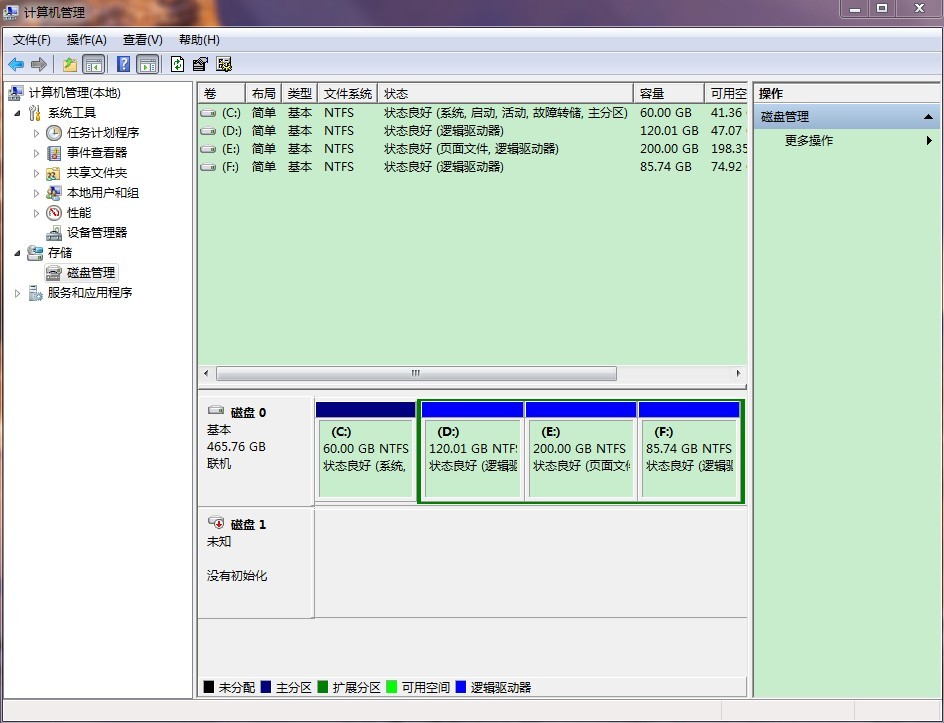Click the 逻辑驱动器 blue legend swatch
Screen dimensions: 944x723
point(461,687)
